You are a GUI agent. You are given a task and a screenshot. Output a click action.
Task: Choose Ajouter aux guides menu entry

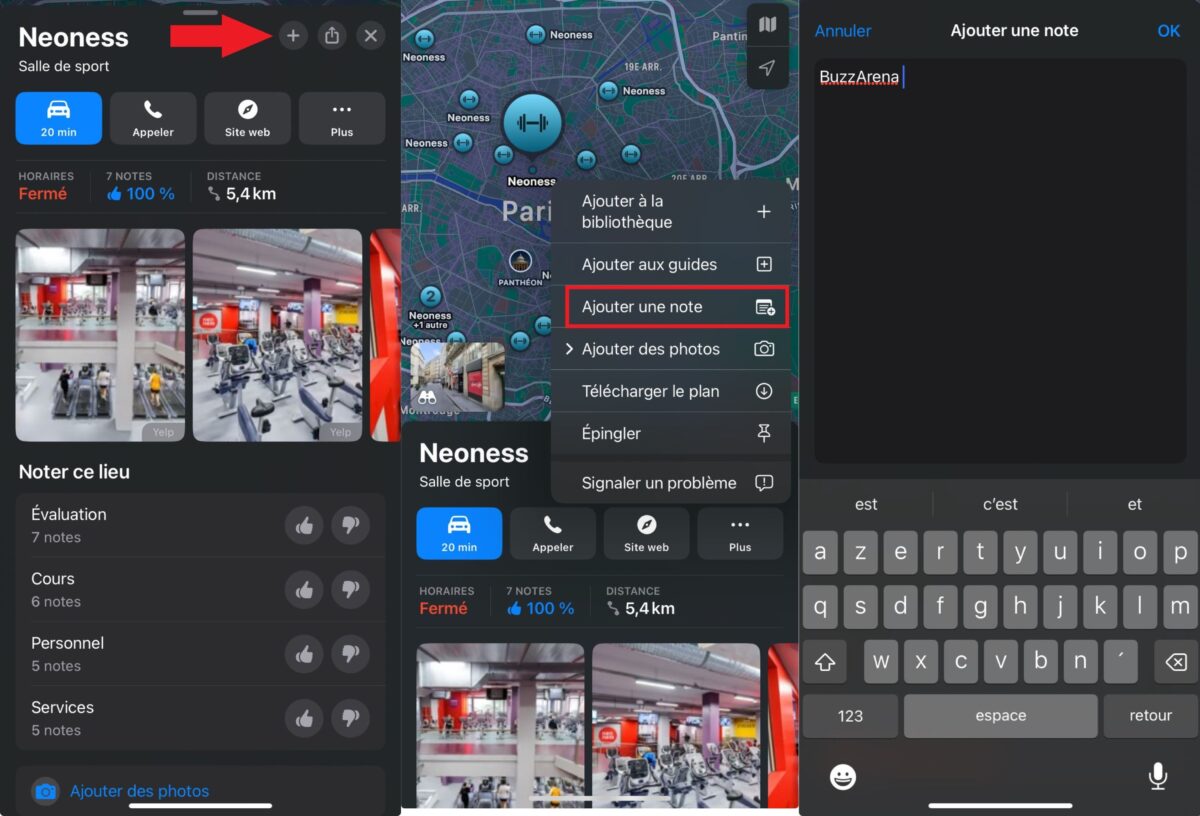click(671, 264)
